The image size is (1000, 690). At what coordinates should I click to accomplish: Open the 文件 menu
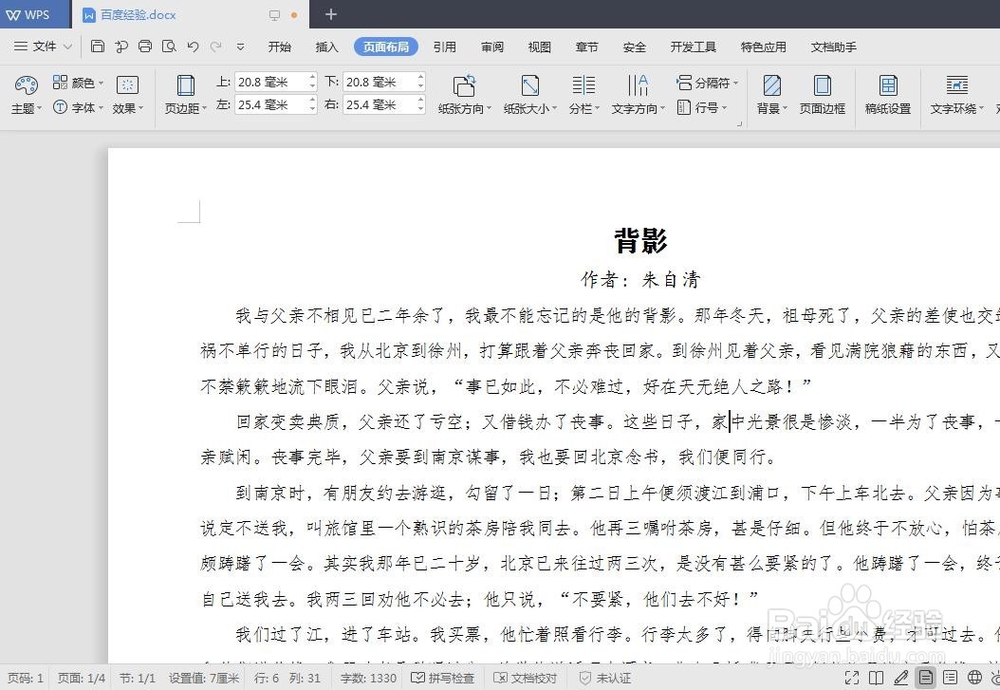42,46
